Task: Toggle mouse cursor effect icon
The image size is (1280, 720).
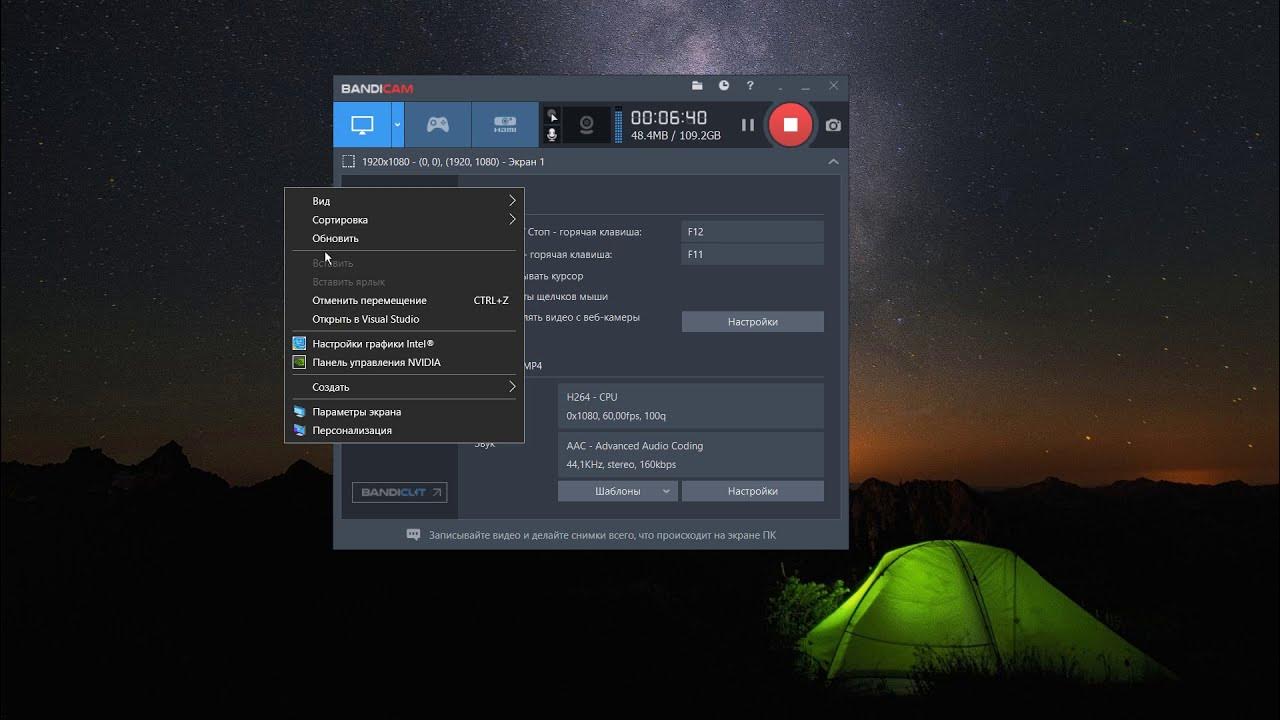Action: click(x=552, y=116)
